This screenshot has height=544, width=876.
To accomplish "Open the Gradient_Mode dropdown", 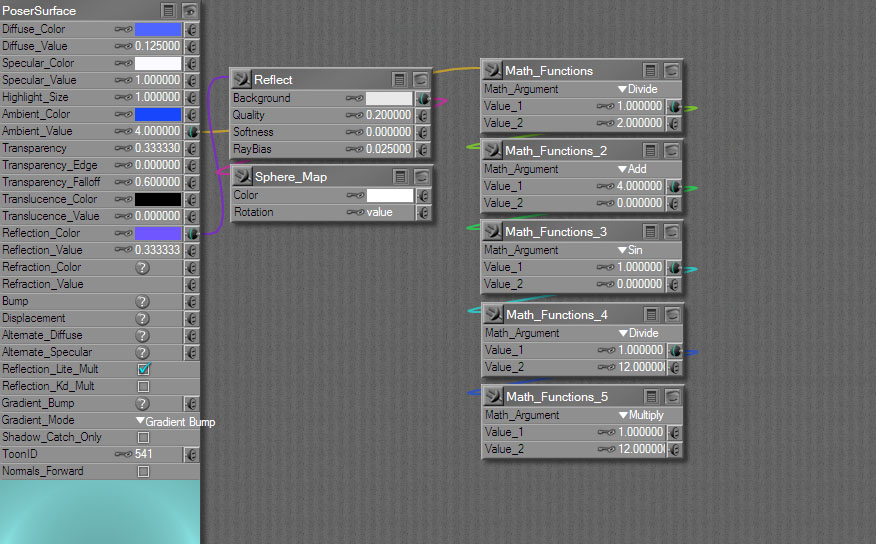I will pyautogui.click(x=174, y=421).
